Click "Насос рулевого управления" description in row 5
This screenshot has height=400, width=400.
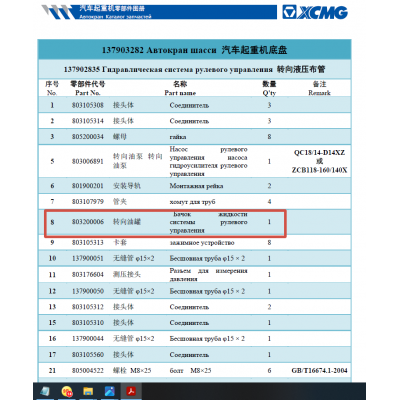(x=208, y=161)
